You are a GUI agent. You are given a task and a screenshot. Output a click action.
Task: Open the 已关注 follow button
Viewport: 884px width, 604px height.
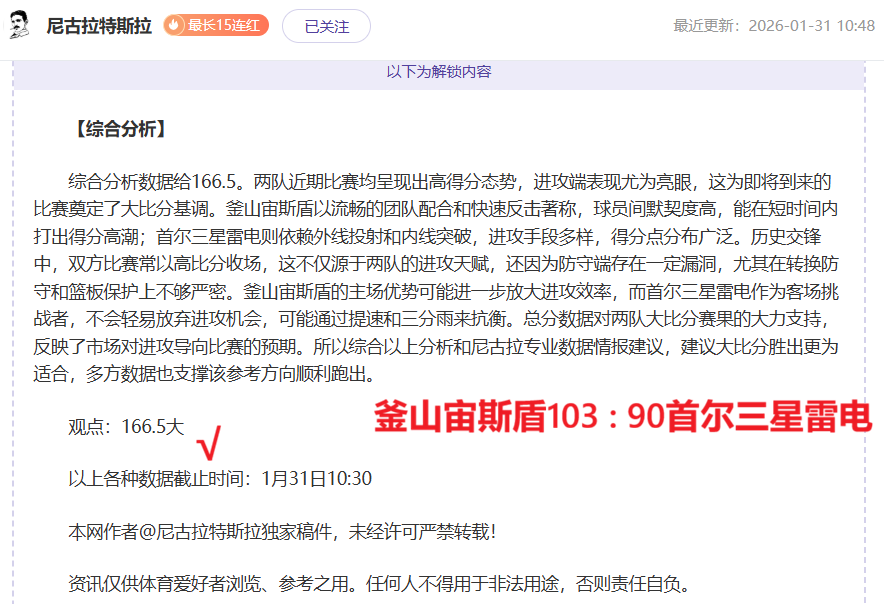pyautogui.click(x=325, y=25)
